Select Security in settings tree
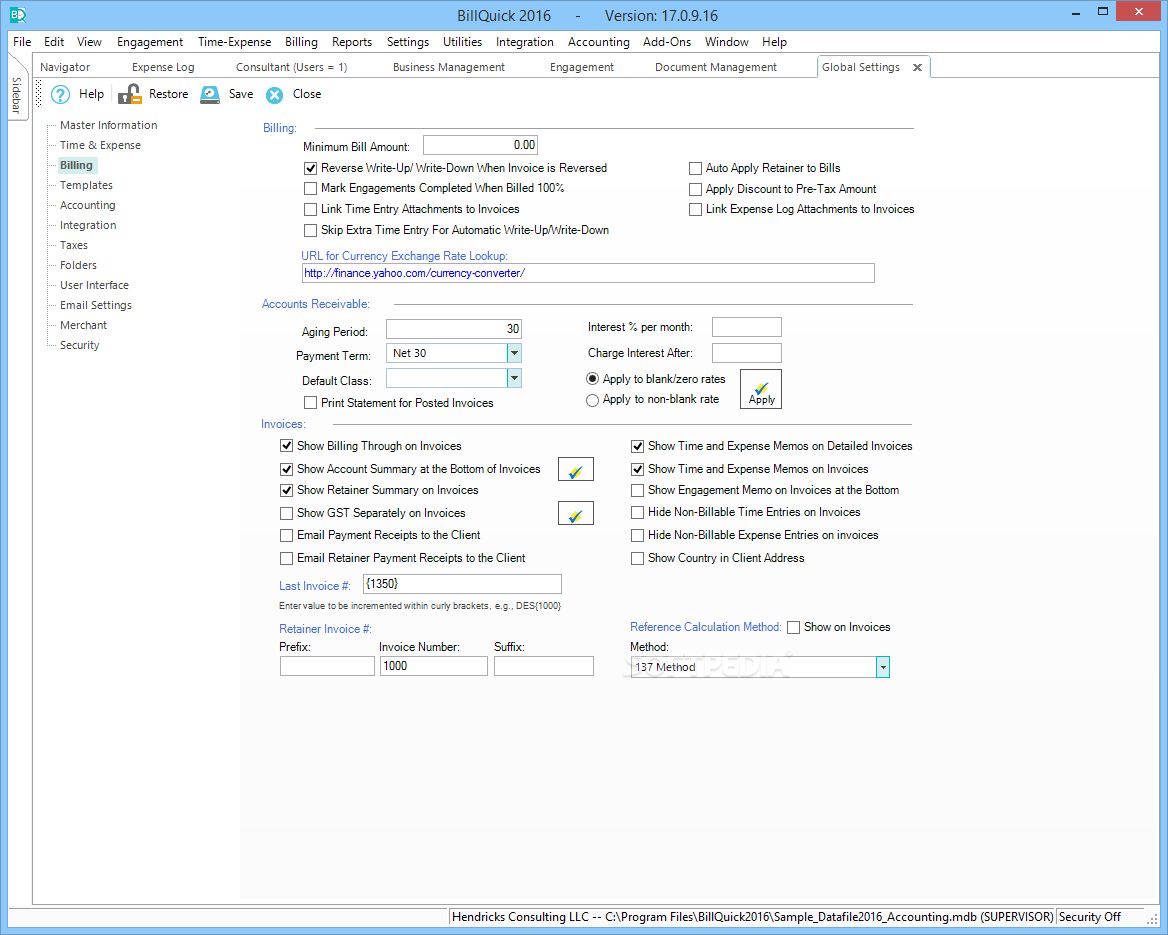 80,345
